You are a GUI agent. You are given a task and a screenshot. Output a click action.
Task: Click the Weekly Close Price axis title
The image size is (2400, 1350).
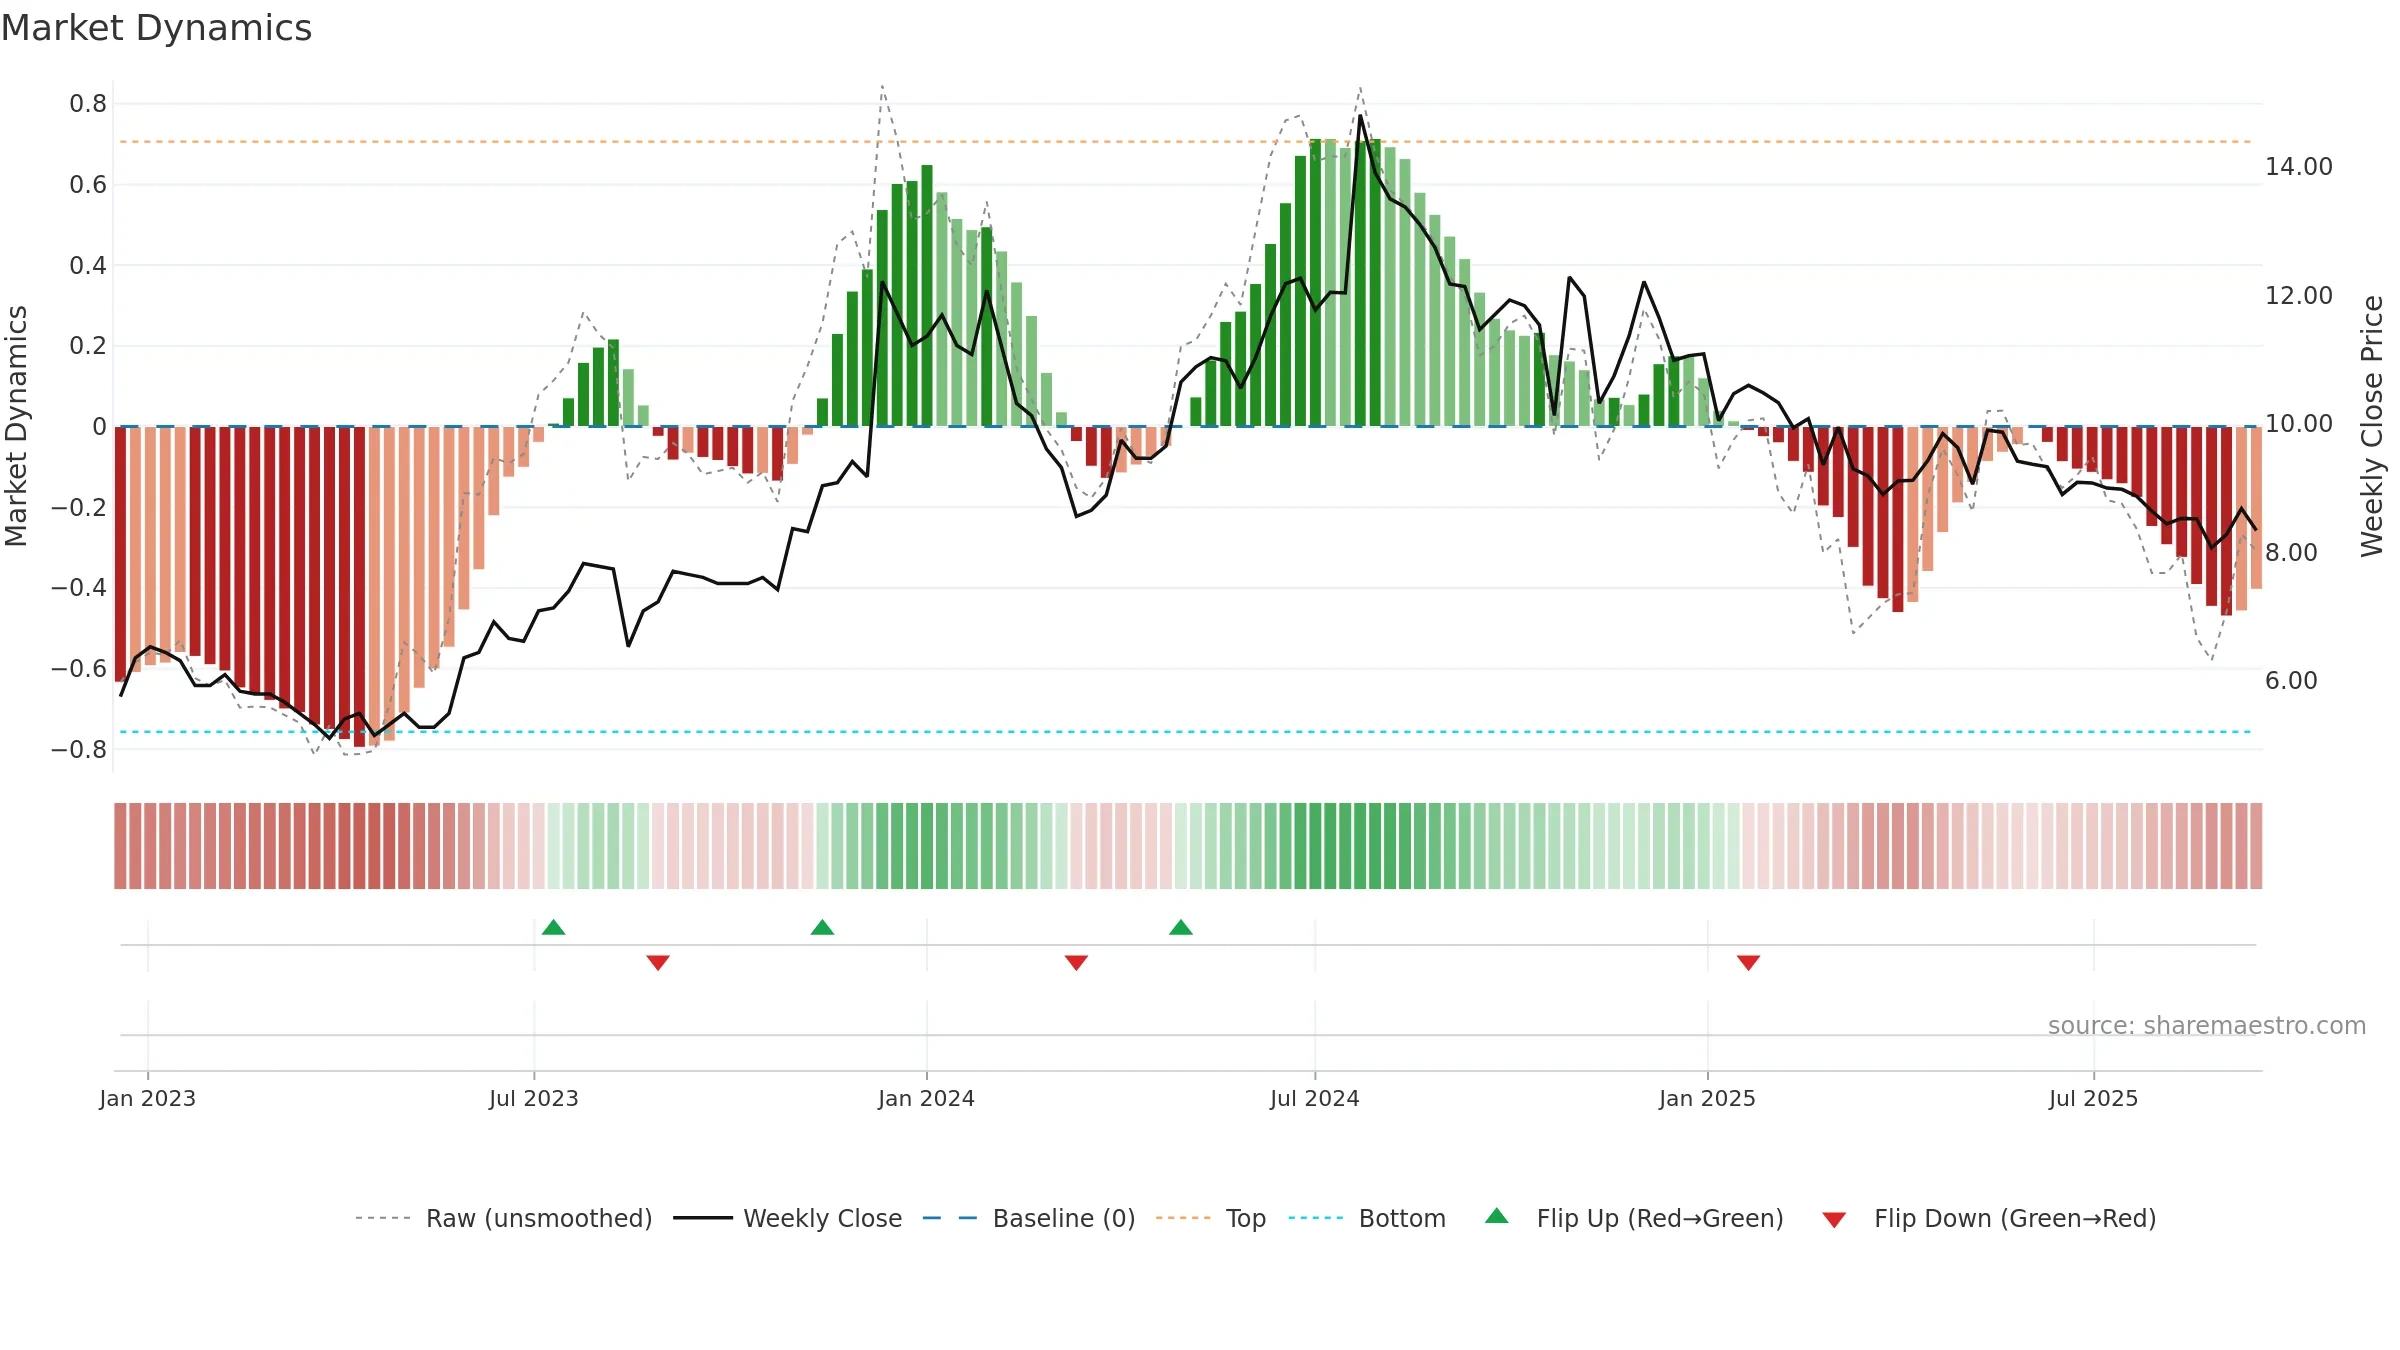(x=2373, y=426)
